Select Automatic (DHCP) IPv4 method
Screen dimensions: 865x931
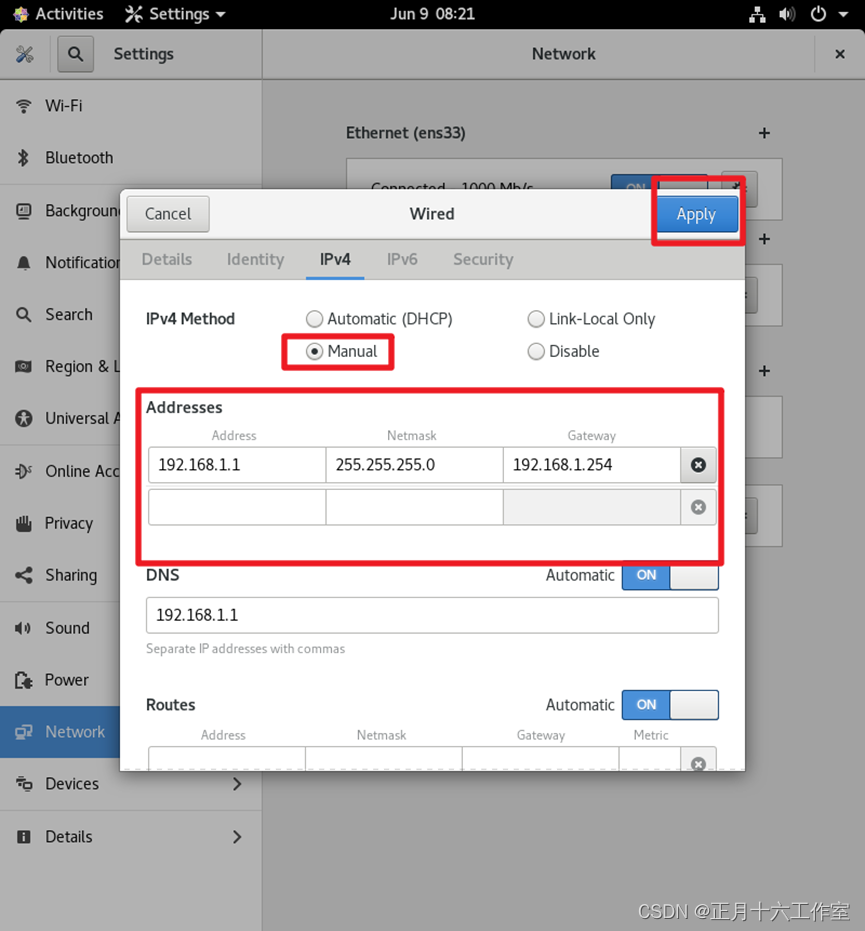[x=379, y=319]
